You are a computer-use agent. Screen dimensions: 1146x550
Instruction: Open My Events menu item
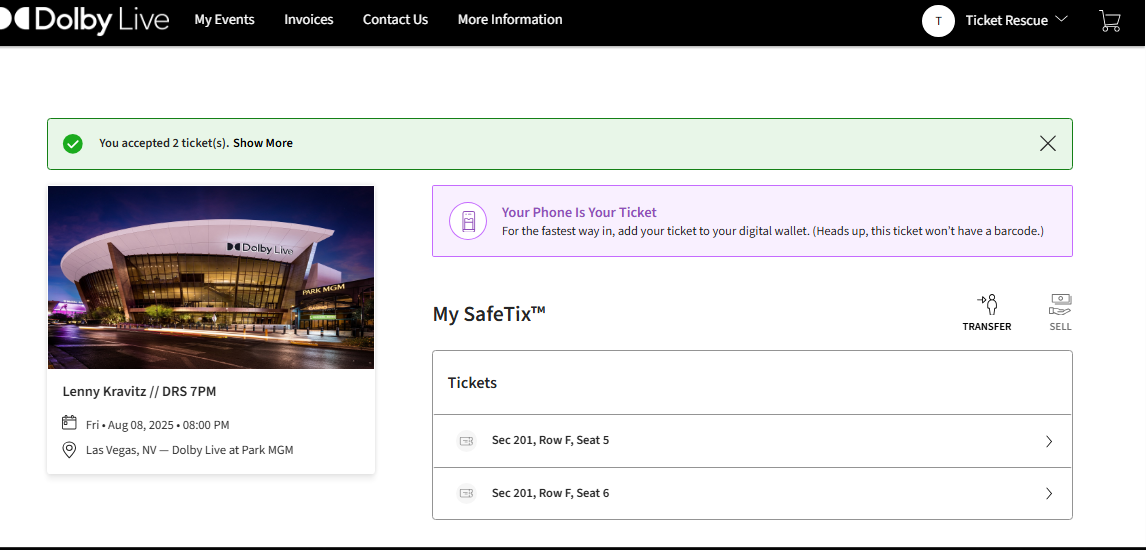pyautogui.click(x=224, y=20)
